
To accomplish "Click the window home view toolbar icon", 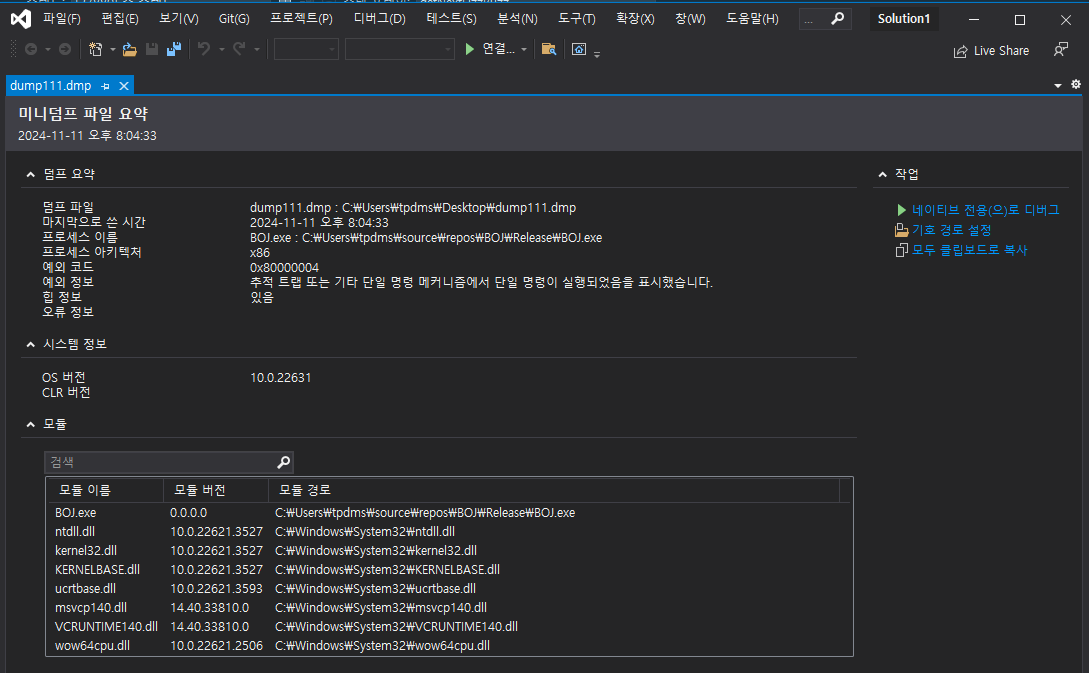I will click(579, 49).
